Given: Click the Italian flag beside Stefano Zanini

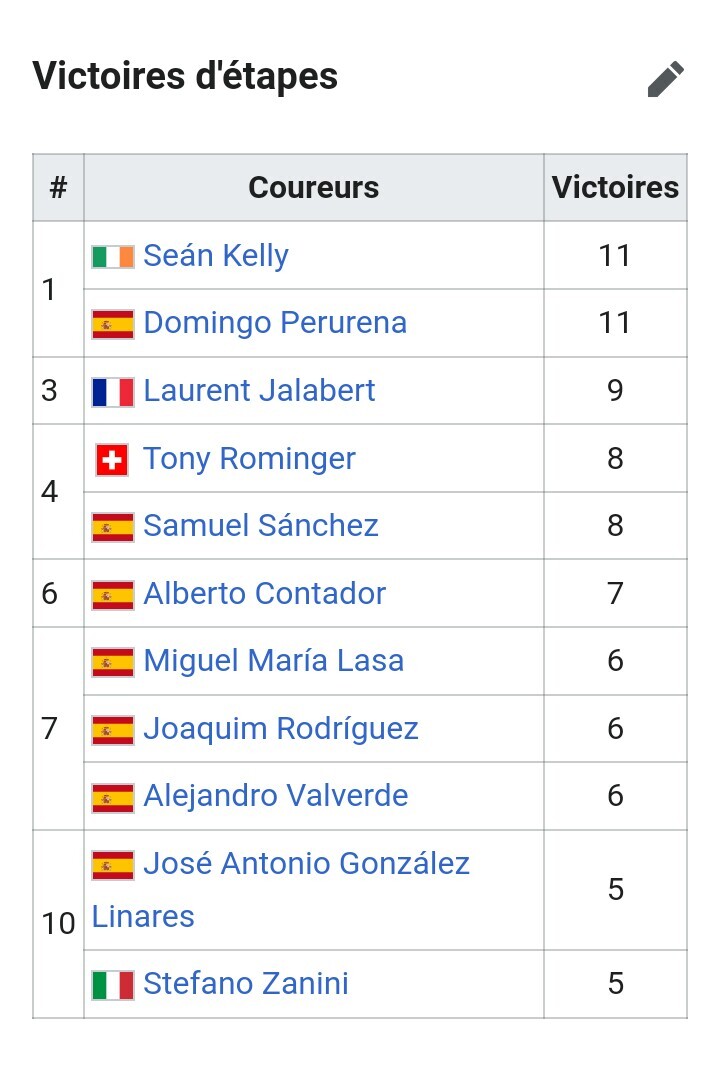Looking at the screenshot, I should point(113,985).
